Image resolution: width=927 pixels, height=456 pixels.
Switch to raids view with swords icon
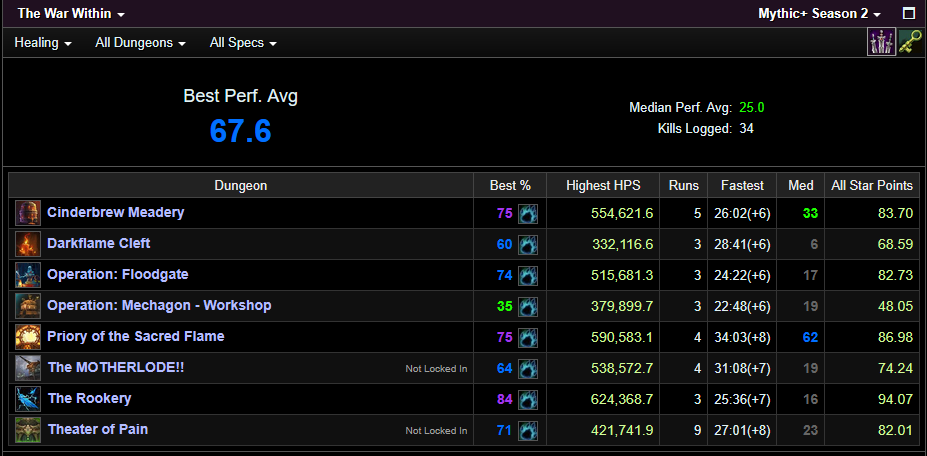pos(881,43)
